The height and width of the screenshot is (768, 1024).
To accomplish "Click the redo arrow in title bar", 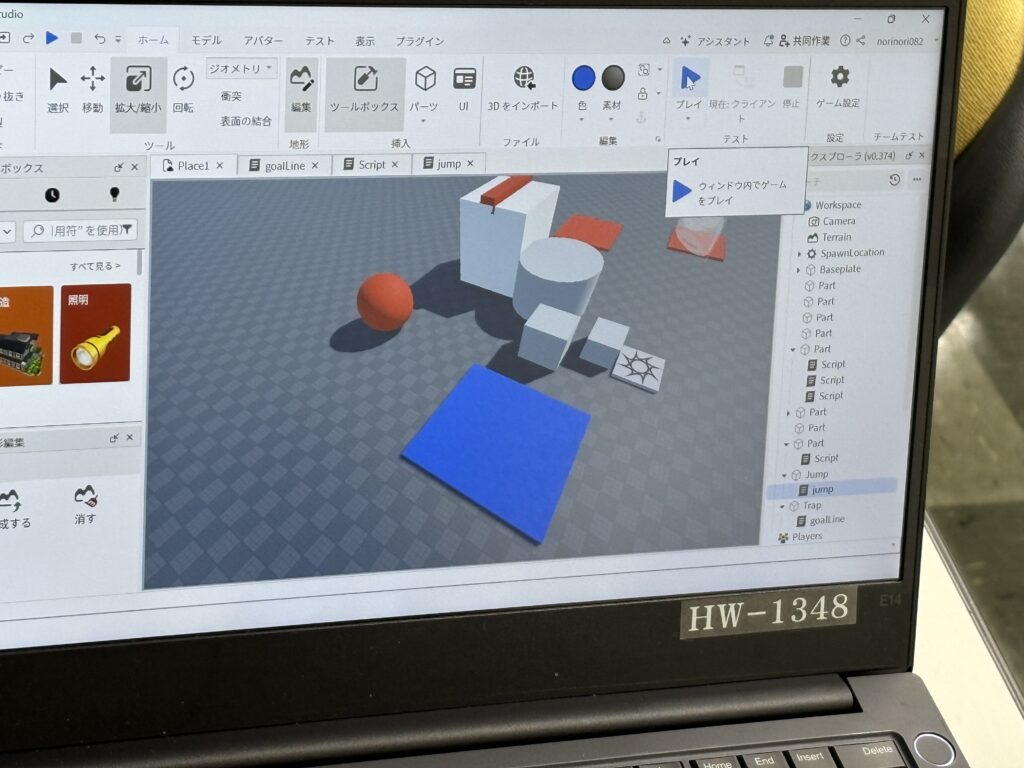I will (28, 39).
